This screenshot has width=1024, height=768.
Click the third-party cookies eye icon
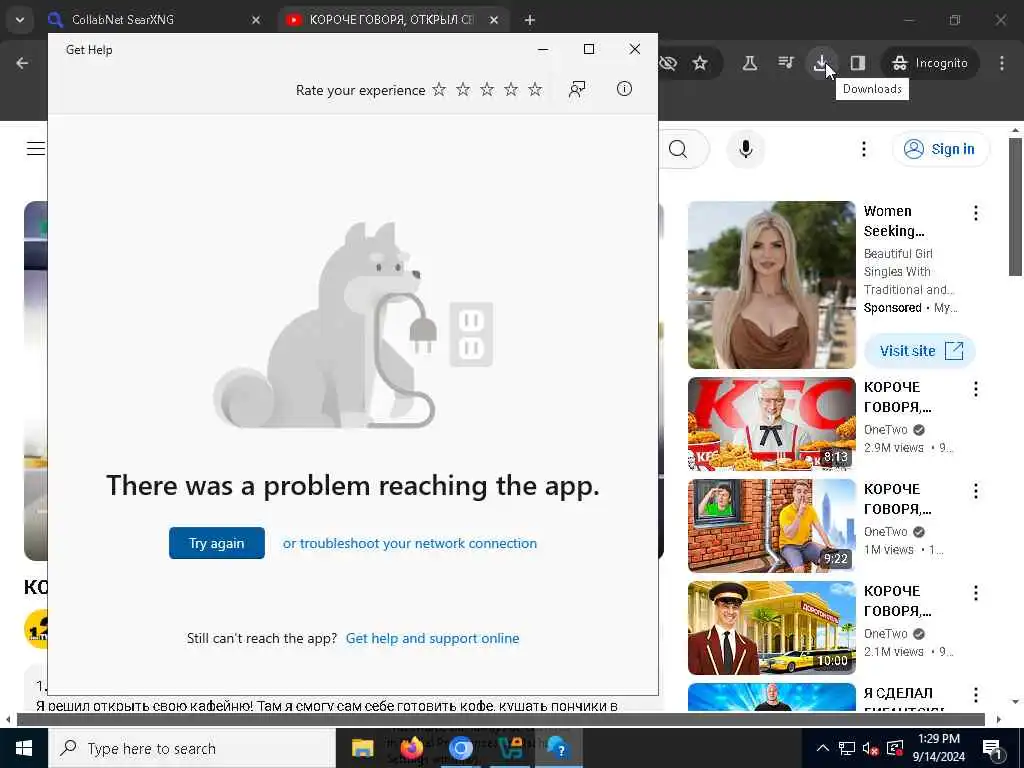click(668, 63)
